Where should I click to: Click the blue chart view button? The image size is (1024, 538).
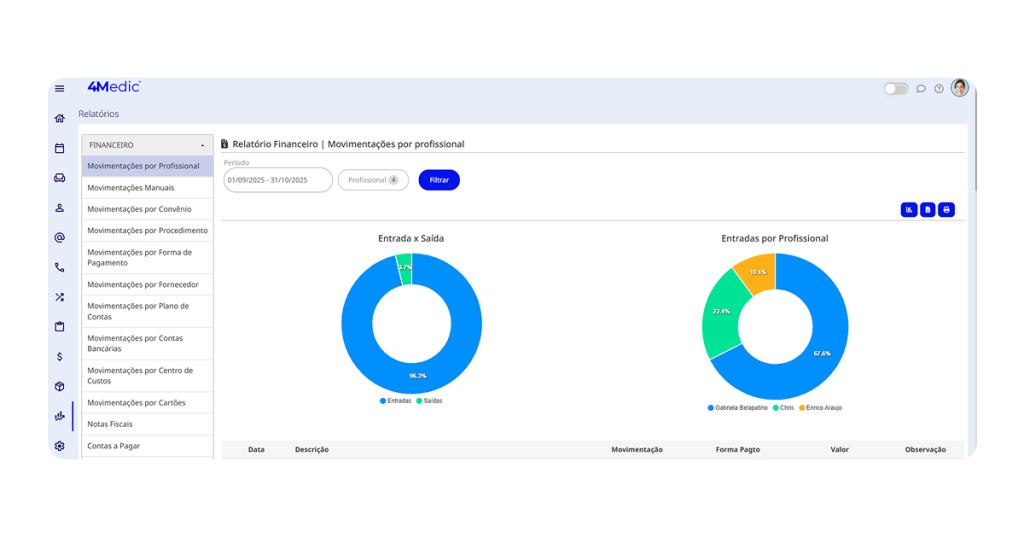(908, 210)
